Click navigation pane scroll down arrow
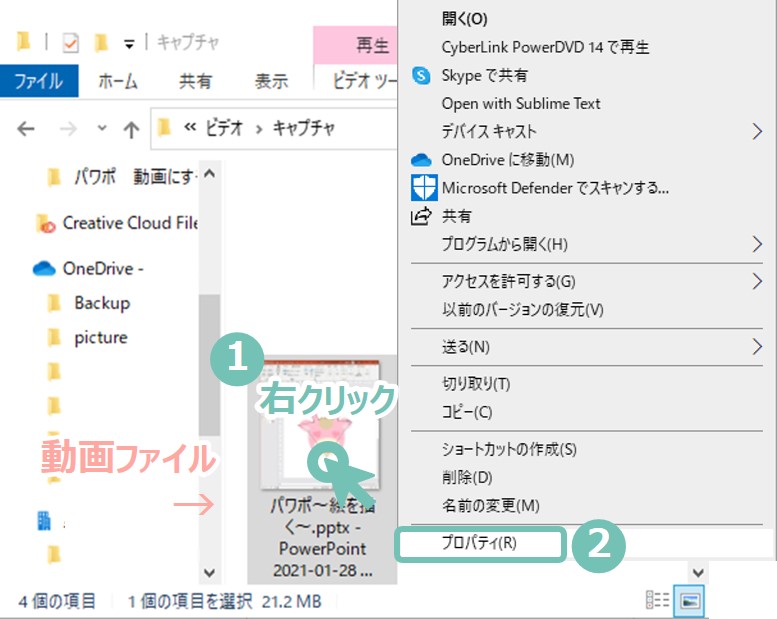 (210, 573)
